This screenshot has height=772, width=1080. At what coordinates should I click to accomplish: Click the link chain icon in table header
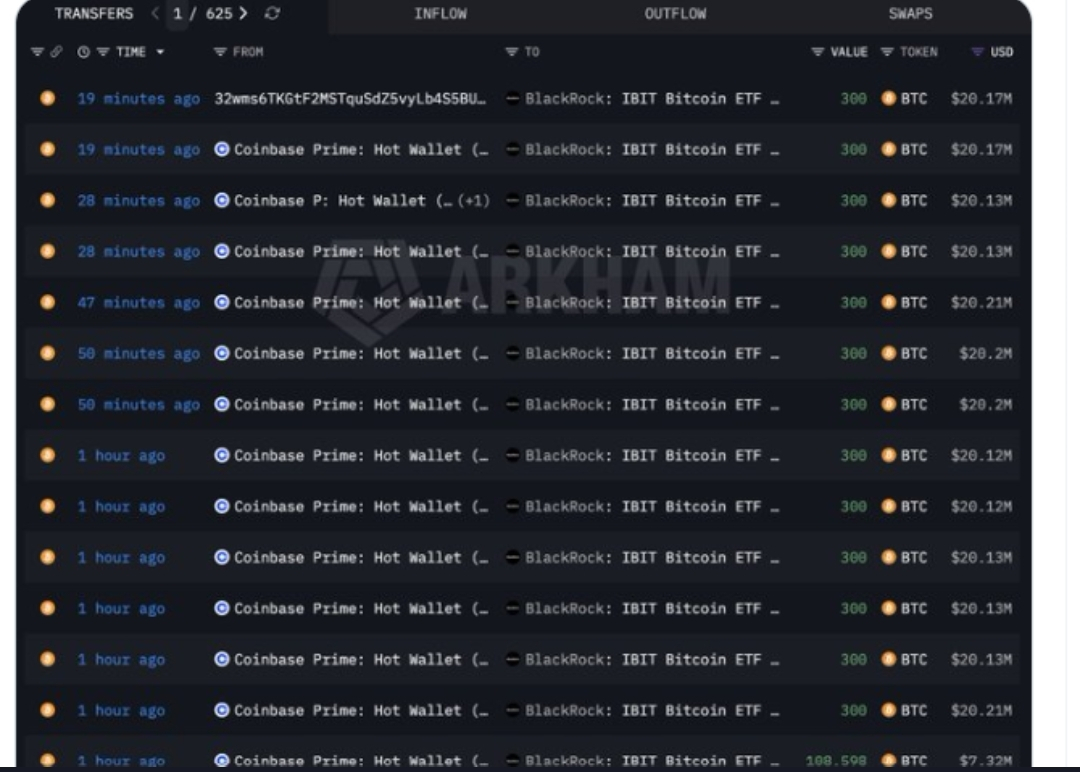pyautogui.click(x=56, y=52)
